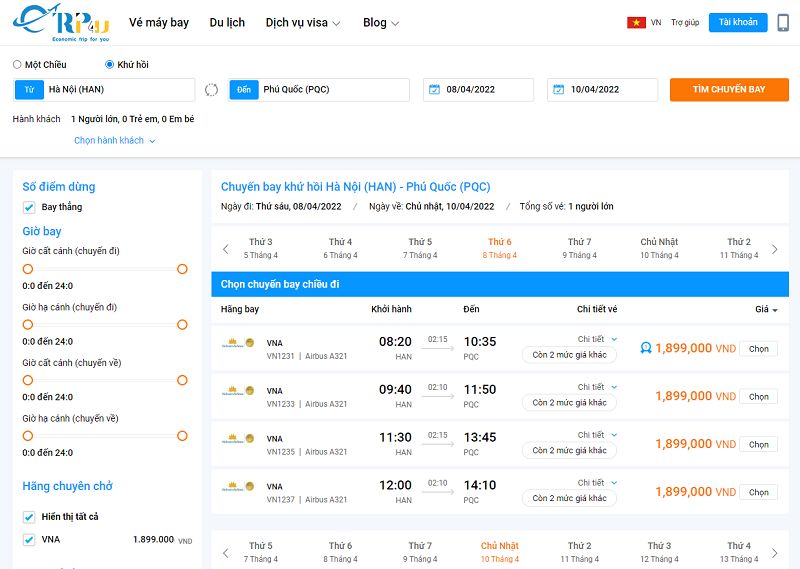Viewport: 800px width, 569px height.
Task: Open the Dịch vụ visa dropdown menu
Action: click(x=303, y=23)
